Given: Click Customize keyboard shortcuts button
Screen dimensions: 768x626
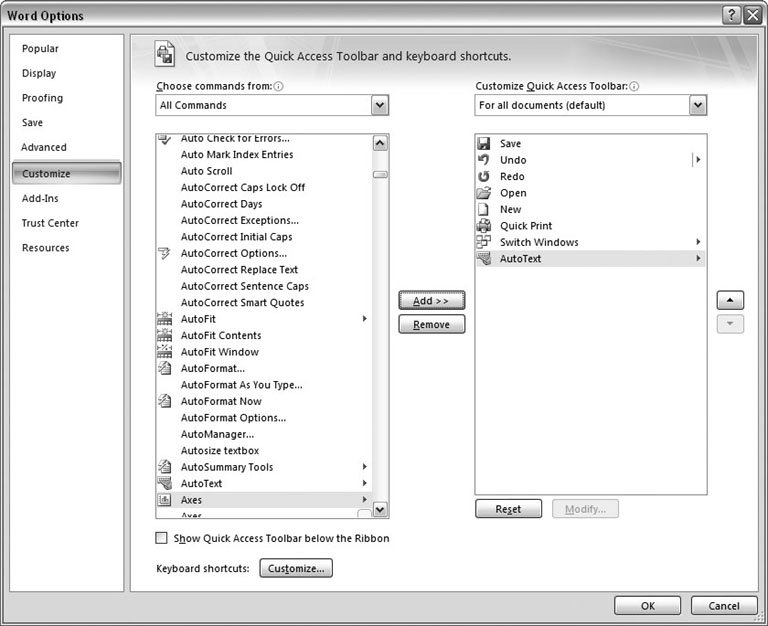Looking at the screenshot, I should (x=296, y=568).
